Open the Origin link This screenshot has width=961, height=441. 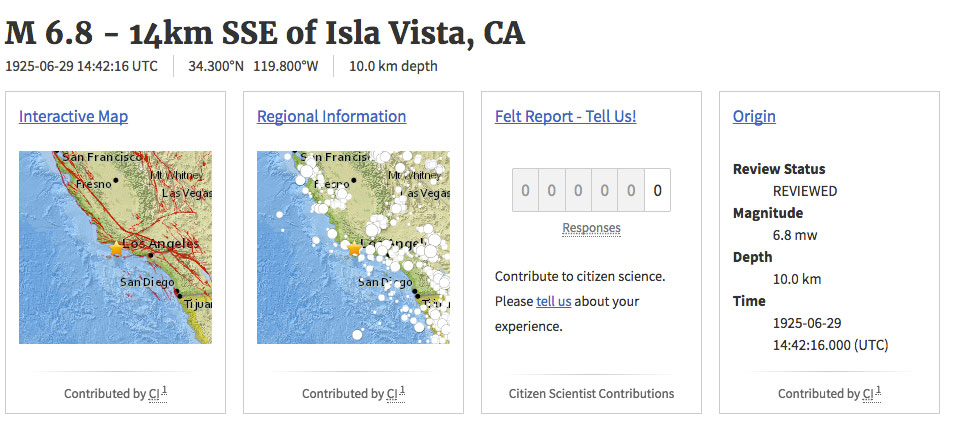(754, 116)
